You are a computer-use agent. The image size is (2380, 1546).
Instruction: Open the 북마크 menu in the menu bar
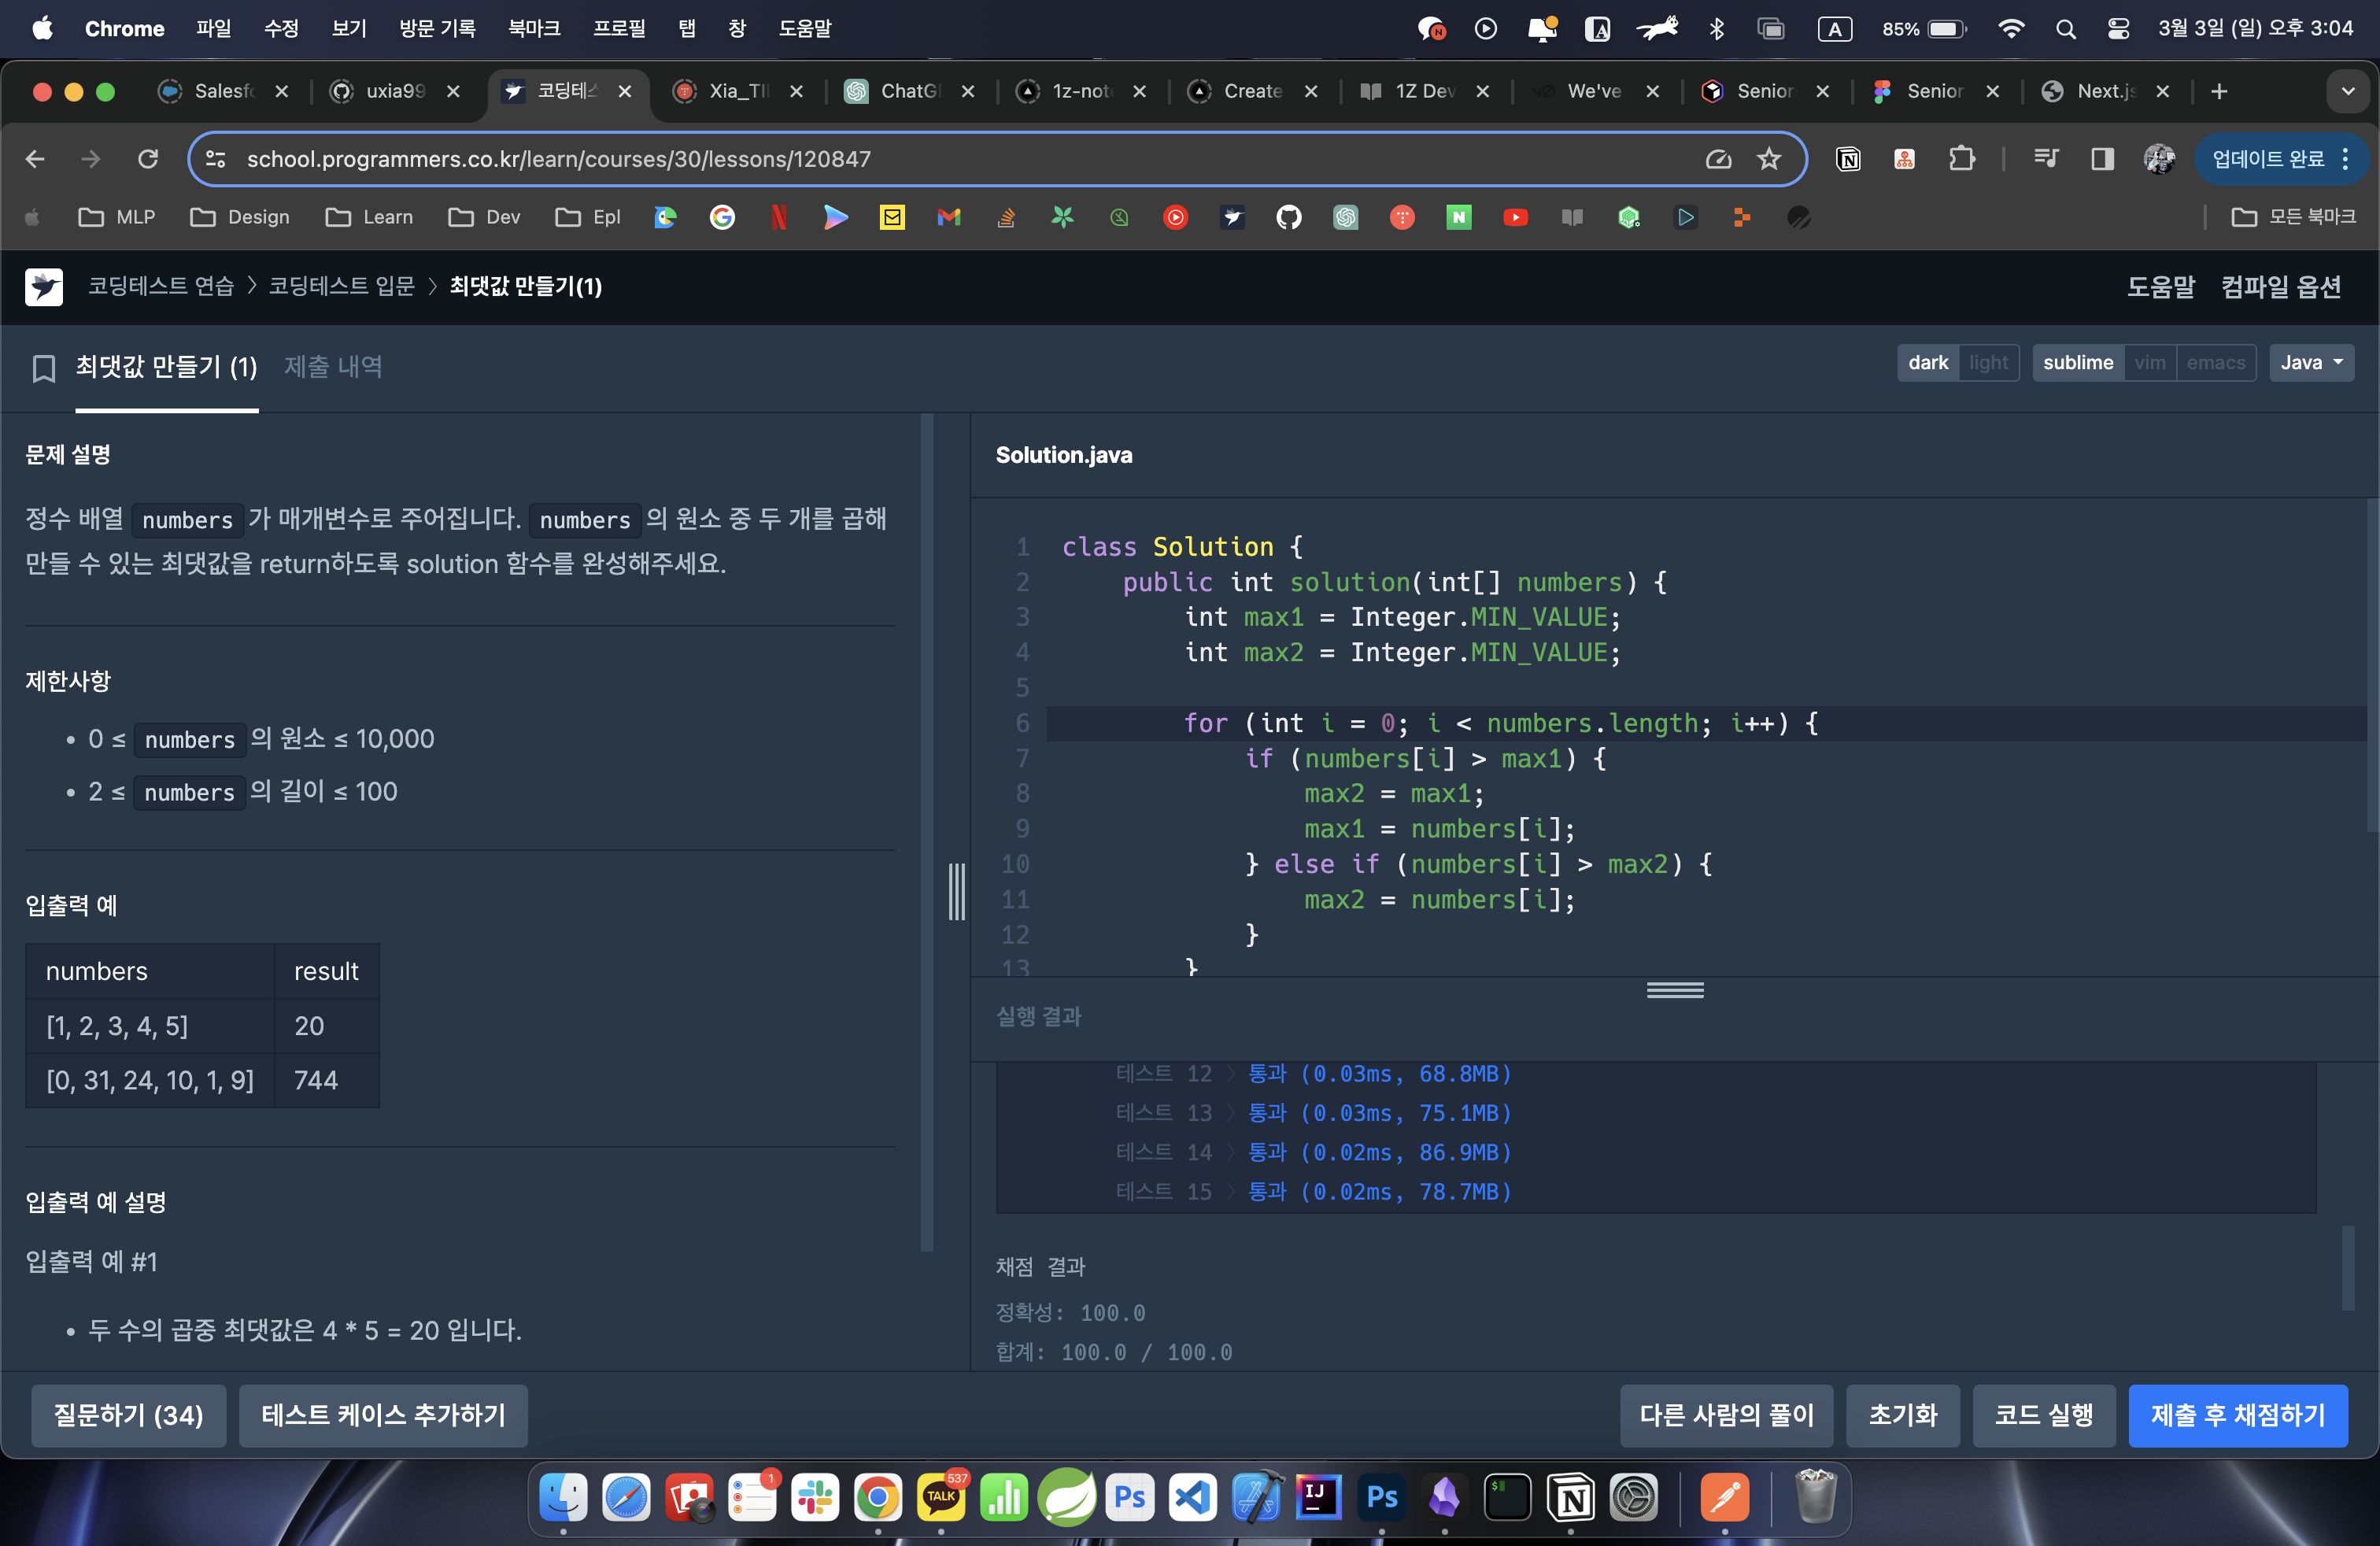click(533, 28)
